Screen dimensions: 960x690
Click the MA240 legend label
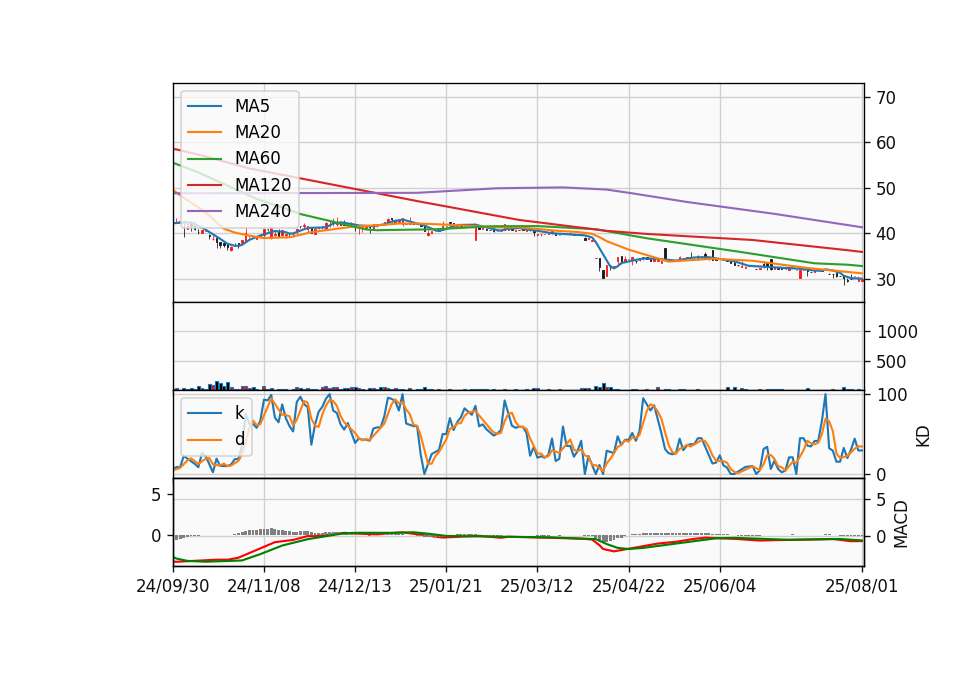coord(263,211)
